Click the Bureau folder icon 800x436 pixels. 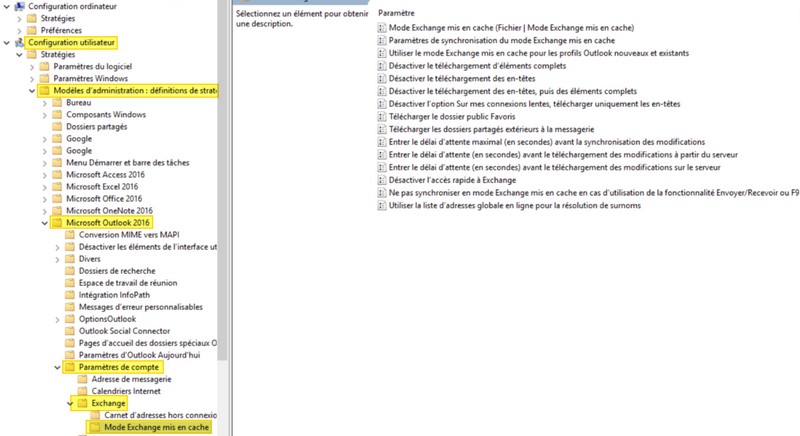pos(57,102)
